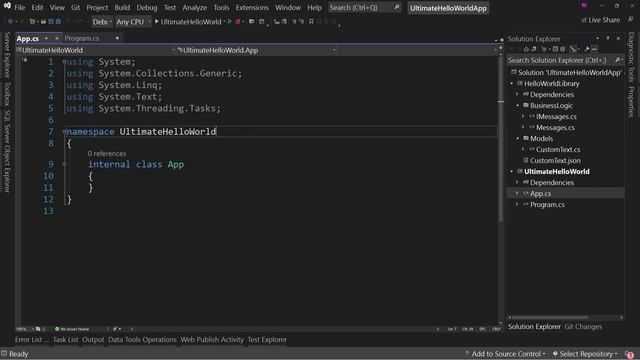The width and height of the screenshot is (640, 360).
Task: Click the Properties wrench icon in Solution Explorer
Action: point(587,49)
